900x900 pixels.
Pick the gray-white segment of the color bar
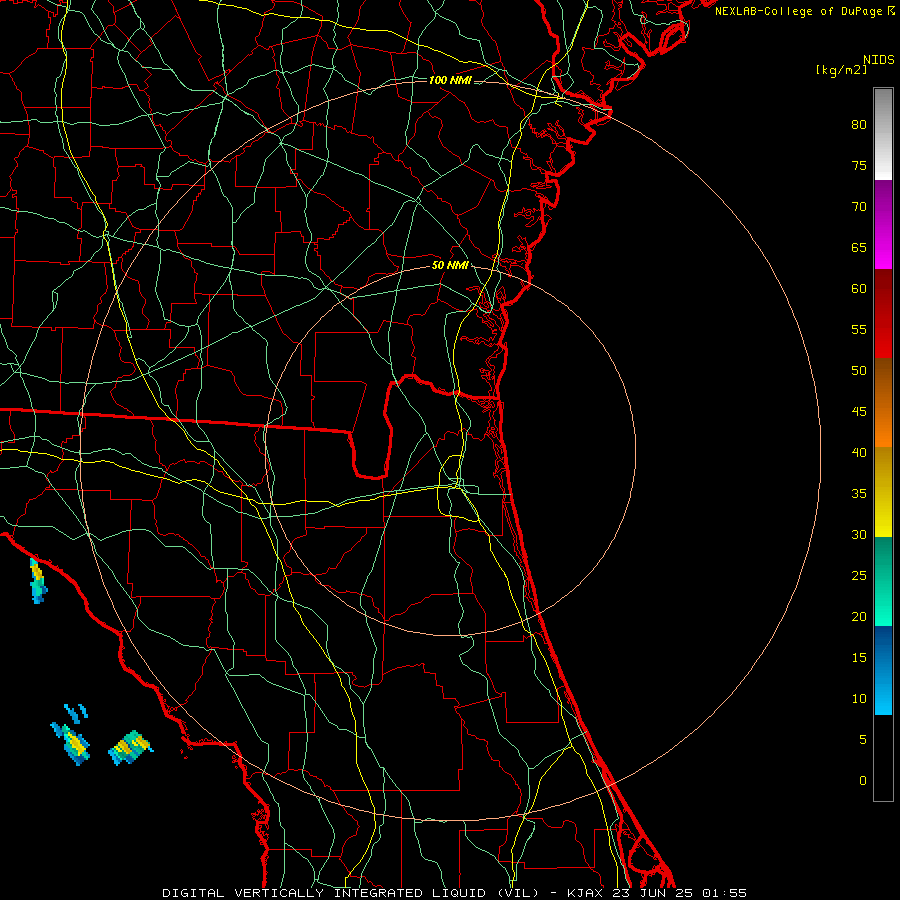[x=883, y=134]
